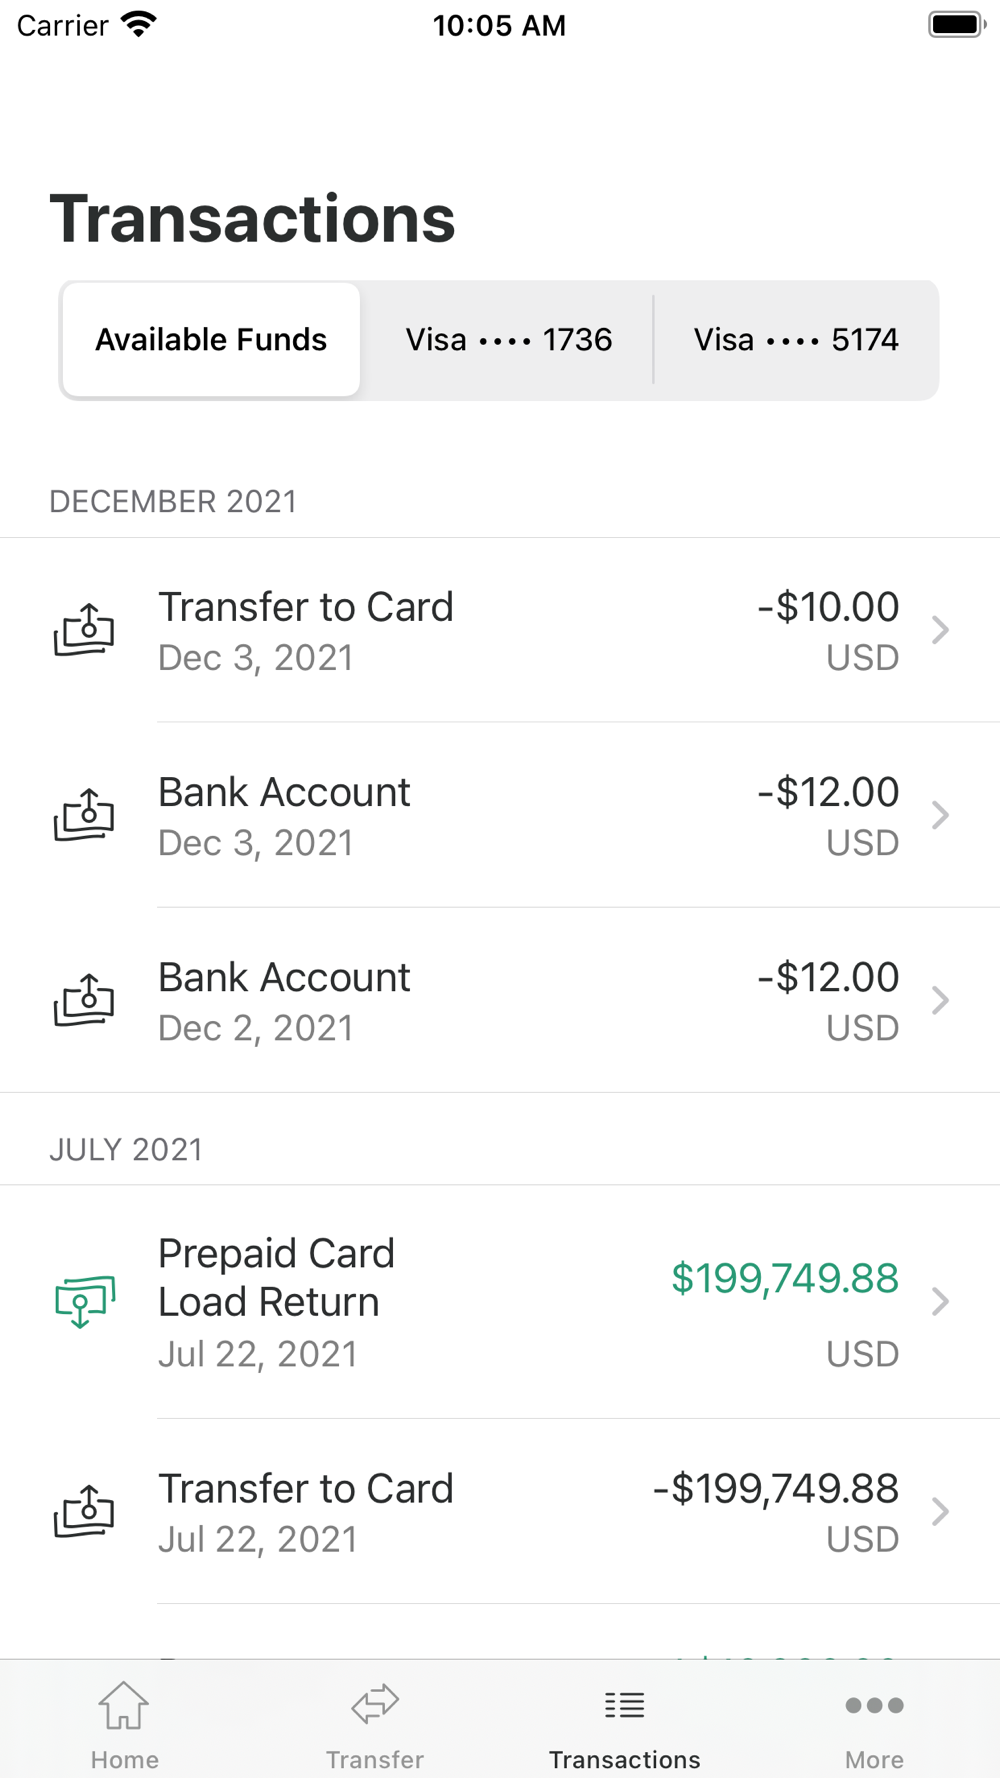The height and width of the screenshot is (1778, 1000).
Task: Tap money icon beside Dec 2 Bank Account
Action: [x=84, y=1000]
